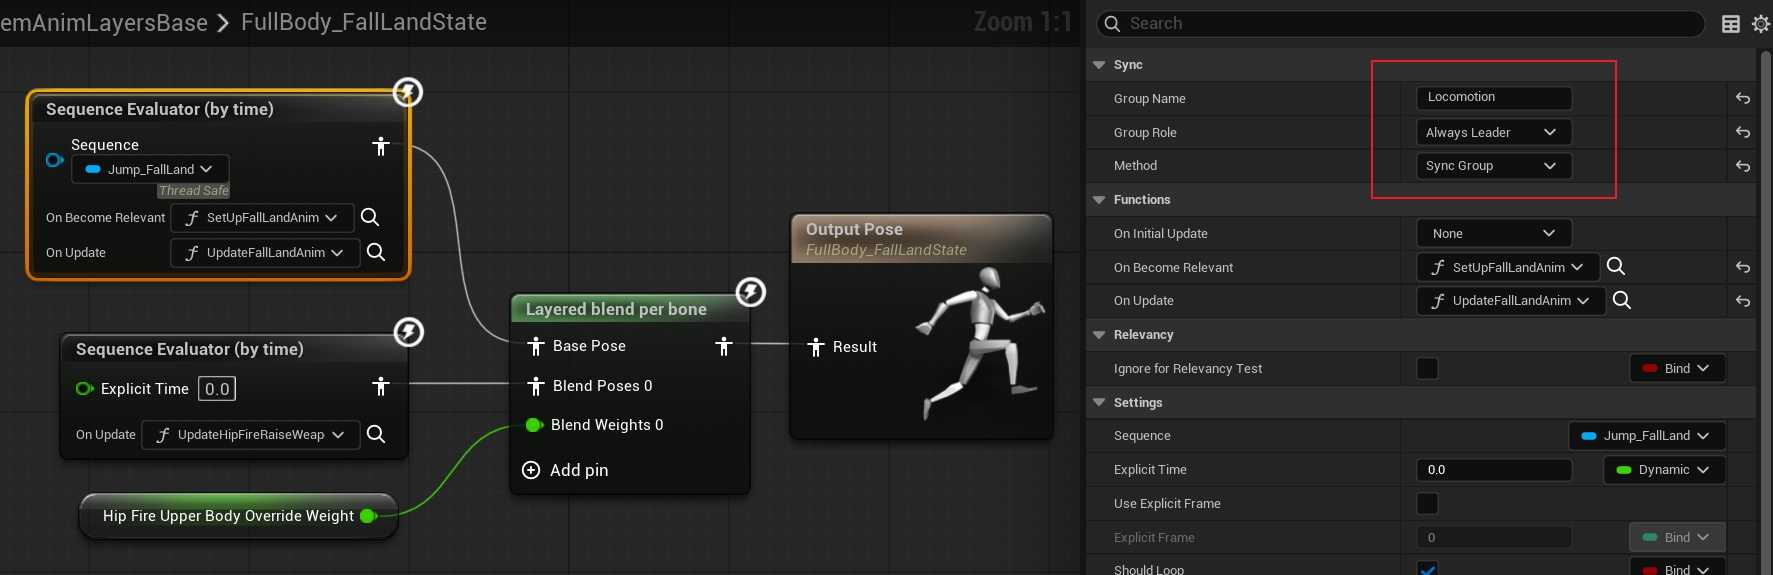Viewport: 1773px width, 575px height.
Task: Click Add pin plus on Layered blend
Action: coord(531,470)
